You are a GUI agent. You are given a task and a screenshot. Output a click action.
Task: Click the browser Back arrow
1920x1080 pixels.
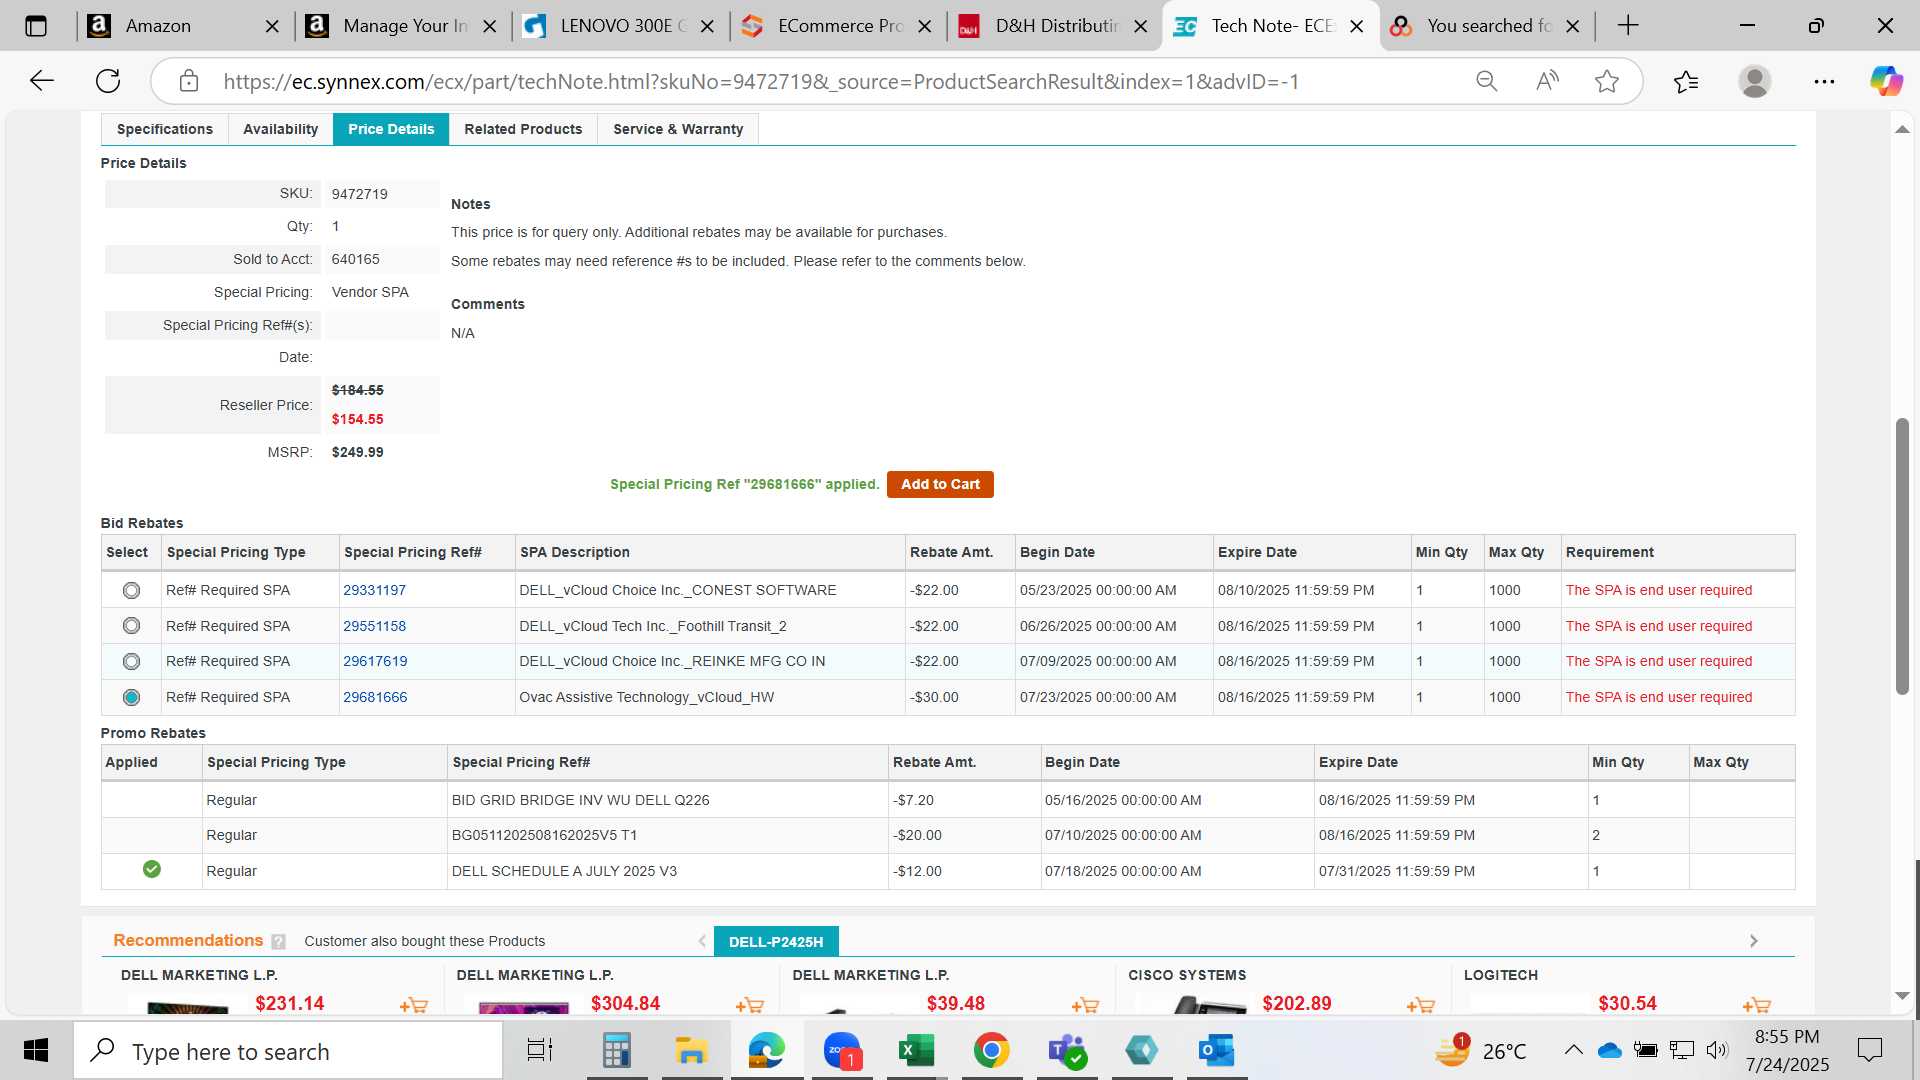click(41, 81)
